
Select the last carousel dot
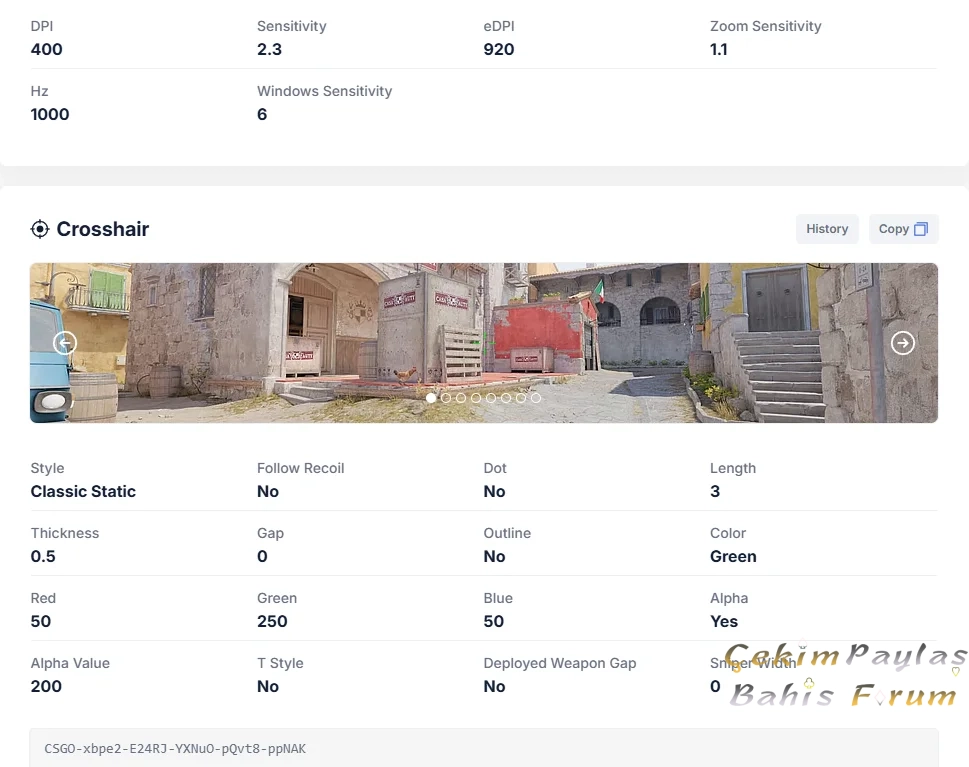click(536, 398)
